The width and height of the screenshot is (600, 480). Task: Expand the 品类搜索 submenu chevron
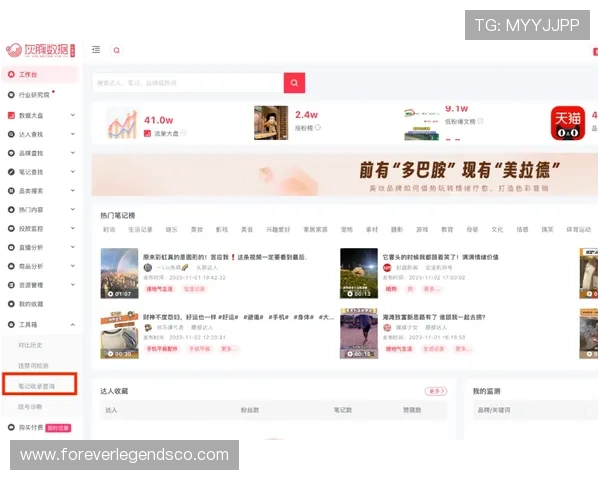click(x=73, y=190)
